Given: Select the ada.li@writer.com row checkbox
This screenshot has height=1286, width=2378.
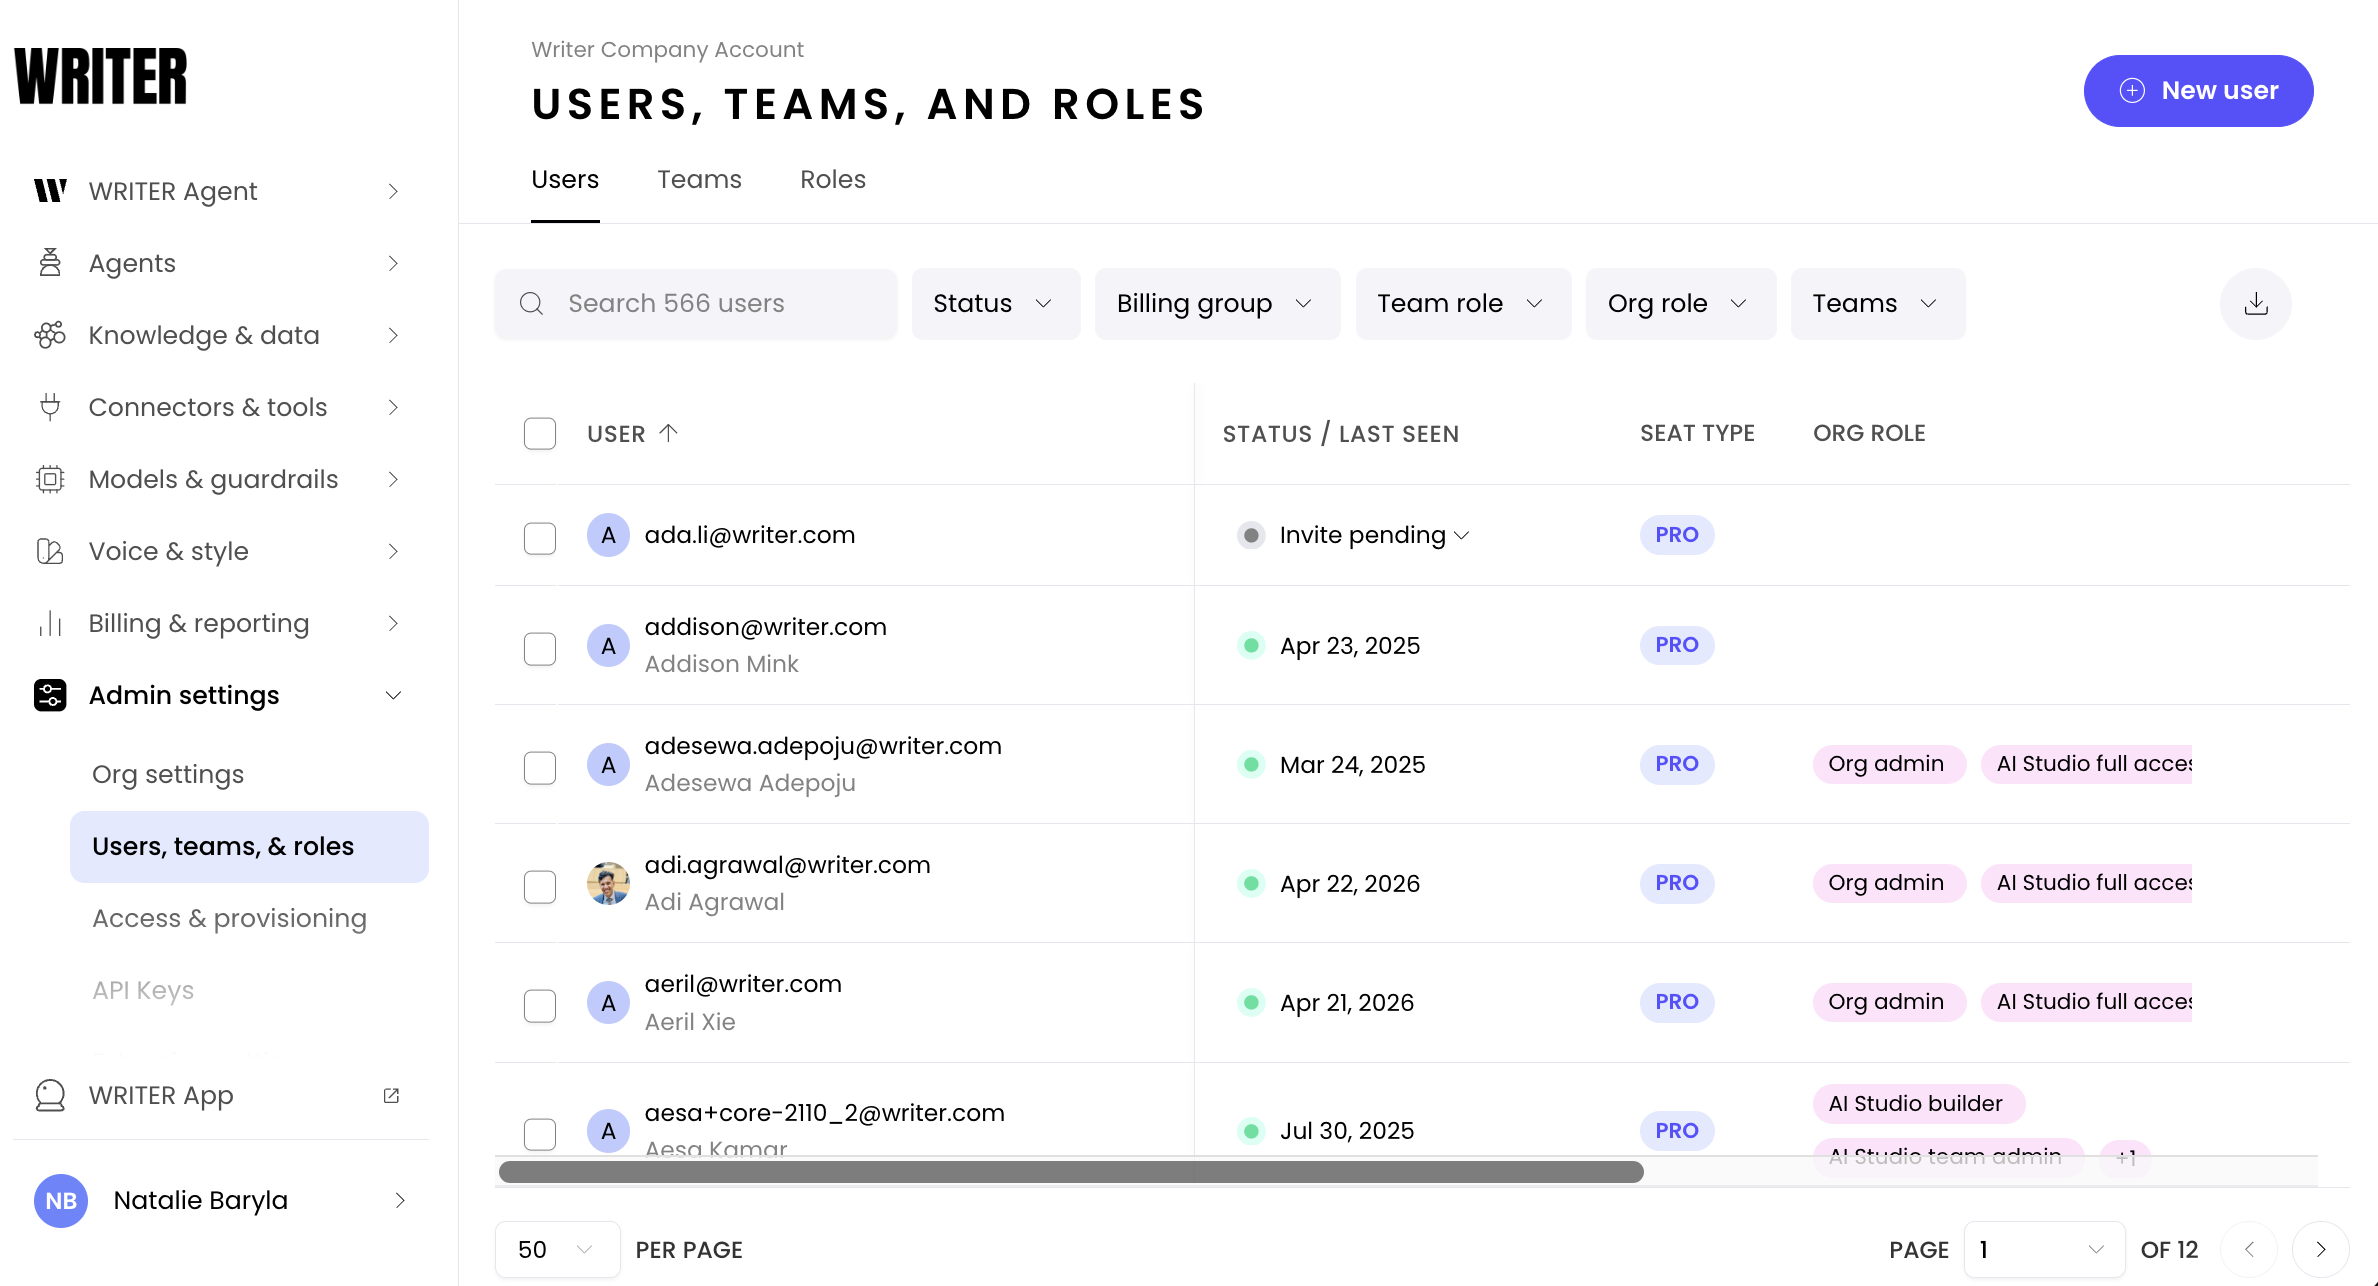Looking at the screenshot, I should click(x=540, y=537).
